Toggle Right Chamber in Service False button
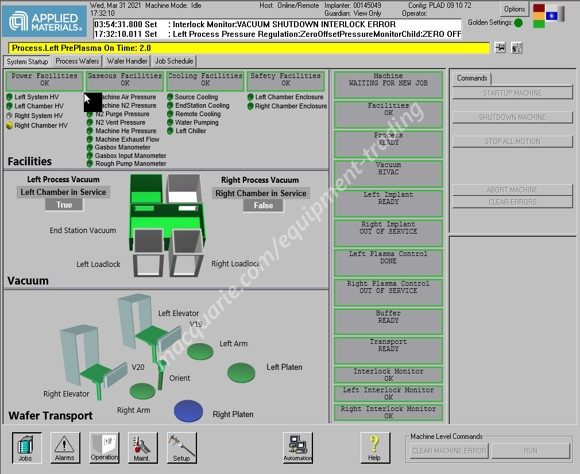Screen dimensions: 580x474 263,205
